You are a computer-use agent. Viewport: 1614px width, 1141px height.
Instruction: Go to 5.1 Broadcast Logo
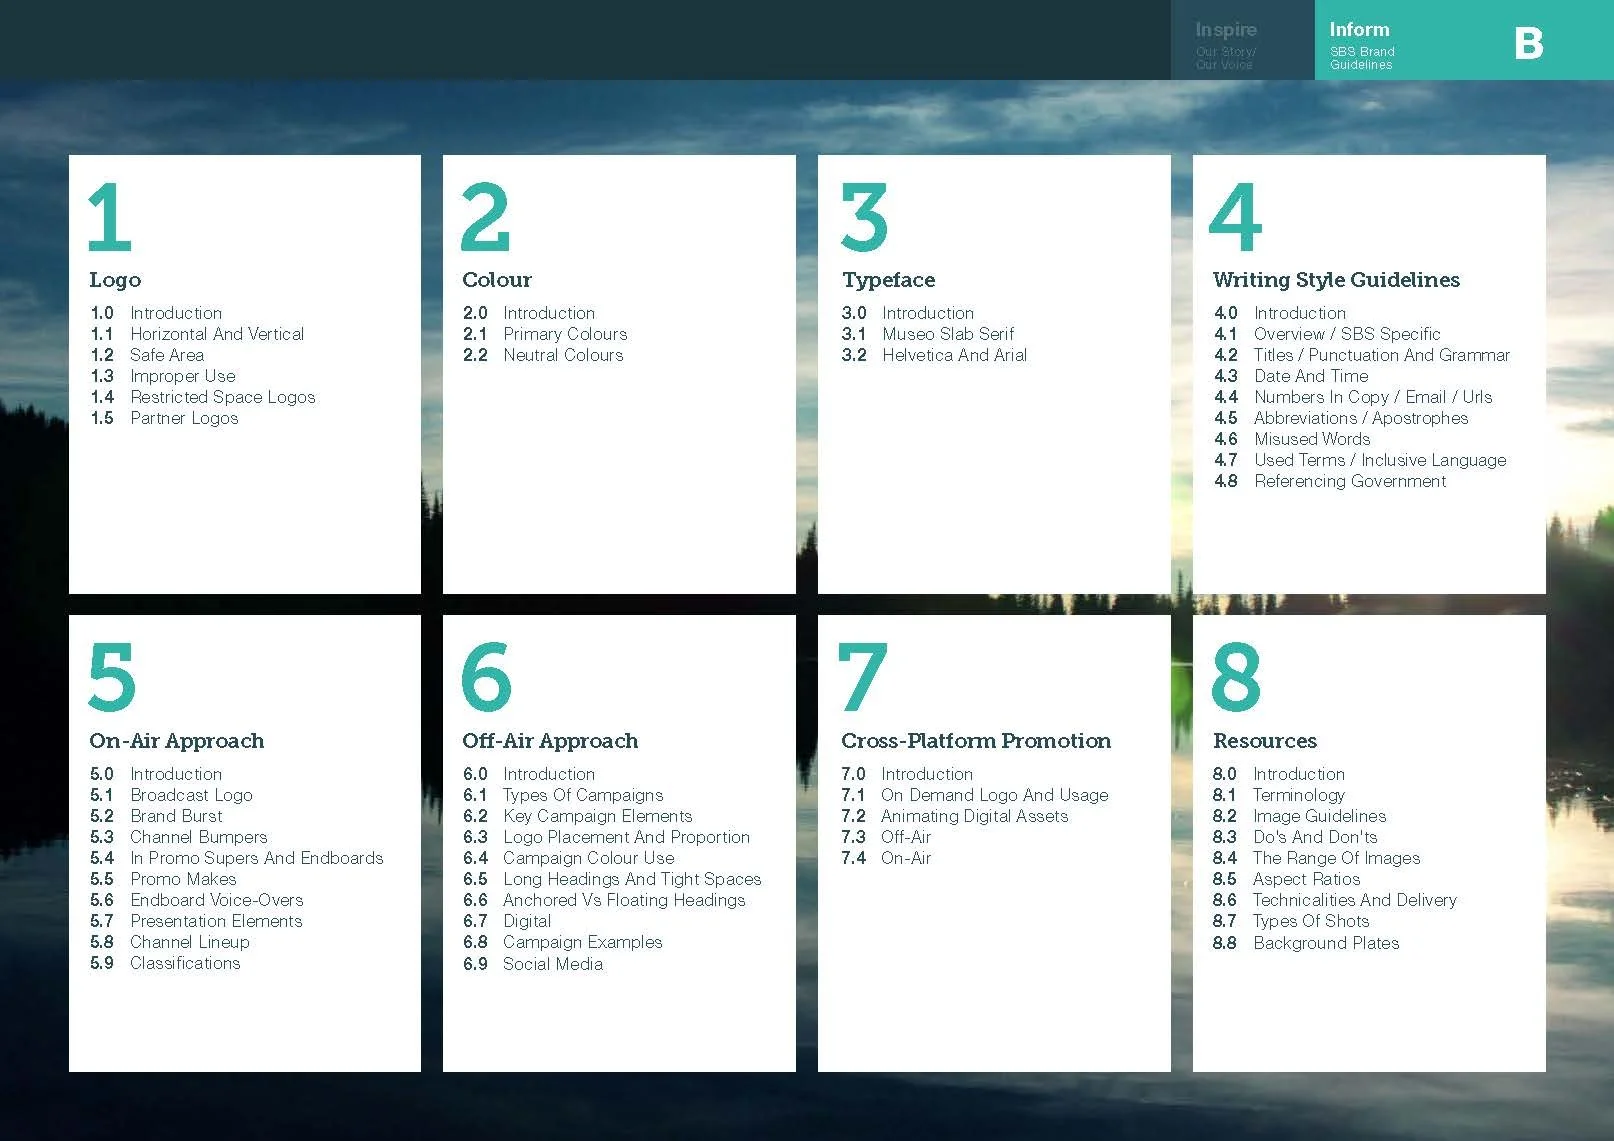(171, 795)
